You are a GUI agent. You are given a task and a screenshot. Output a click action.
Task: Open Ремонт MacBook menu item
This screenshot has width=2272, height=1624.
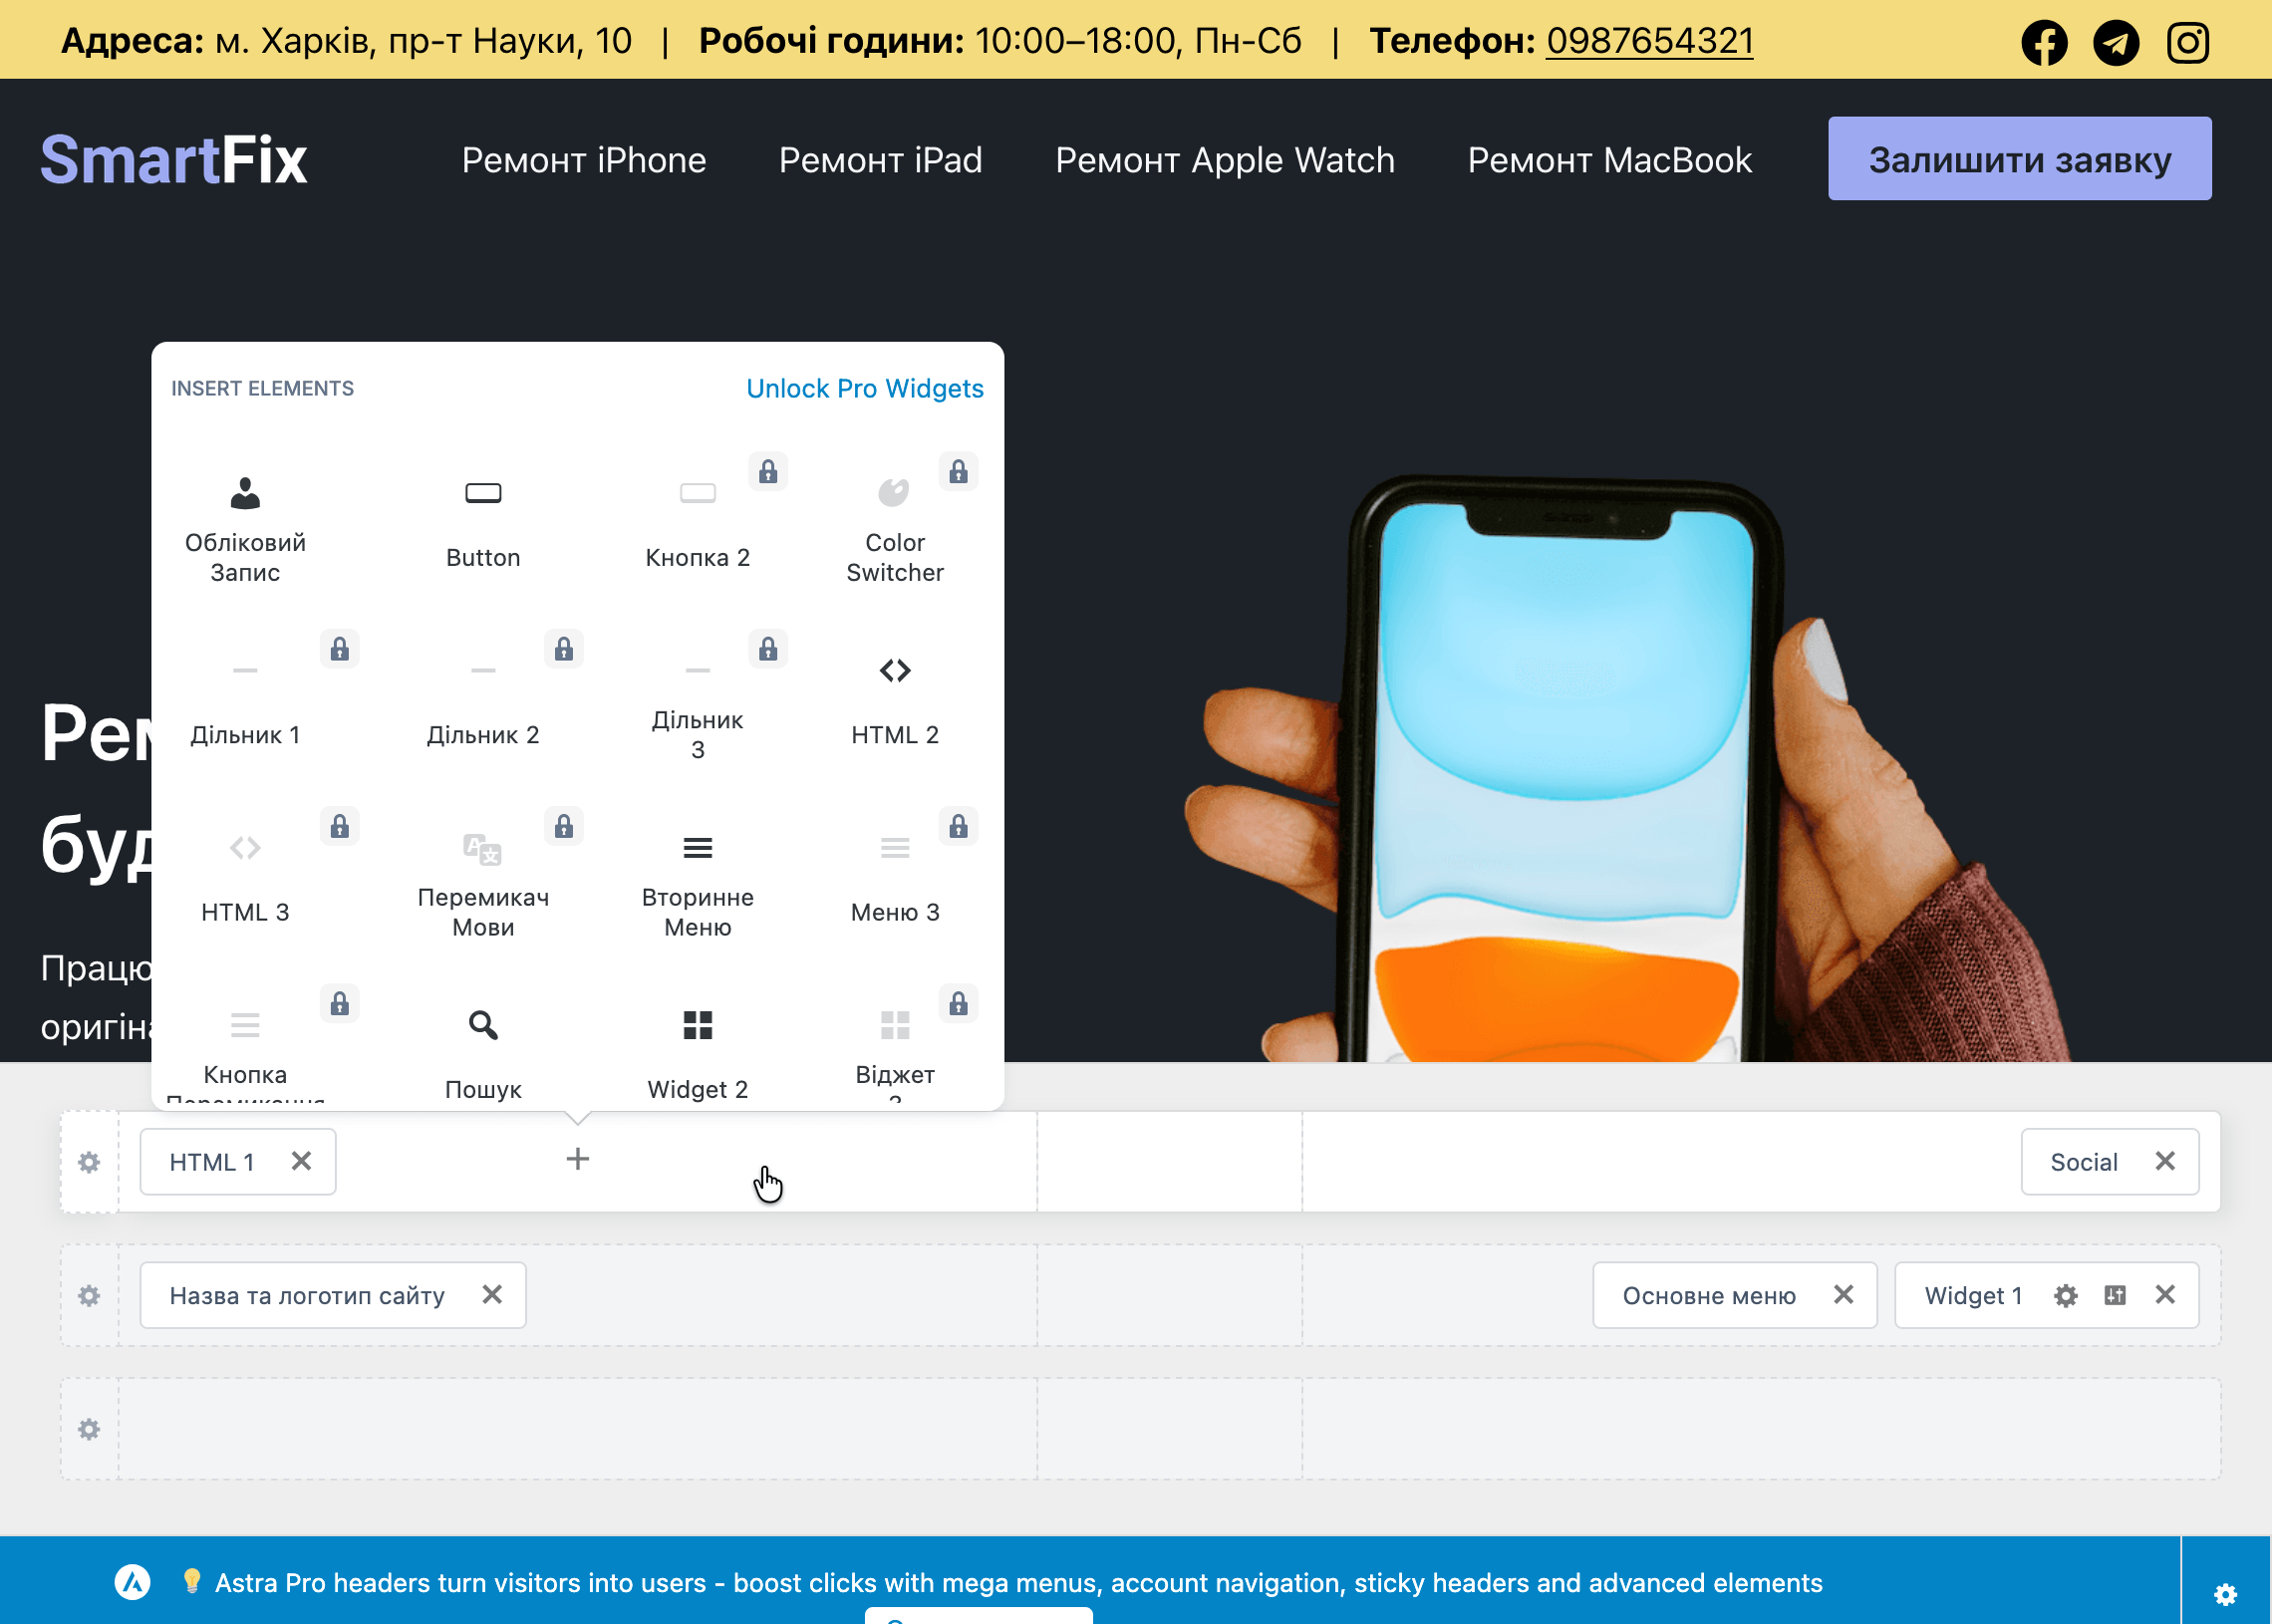(x=1610, y=160)
